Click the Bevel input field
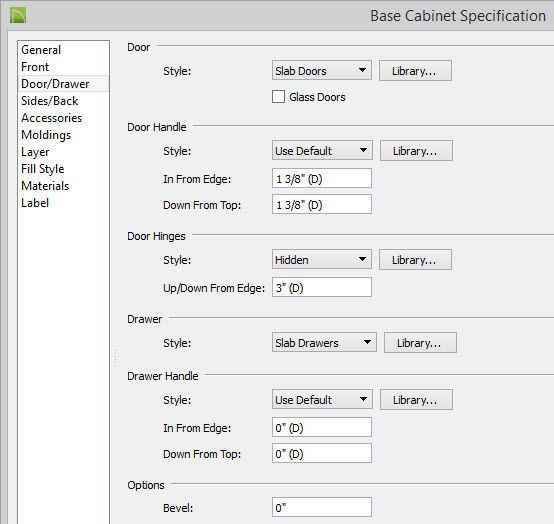The image size is (554, 524). (x=322, y=507)
